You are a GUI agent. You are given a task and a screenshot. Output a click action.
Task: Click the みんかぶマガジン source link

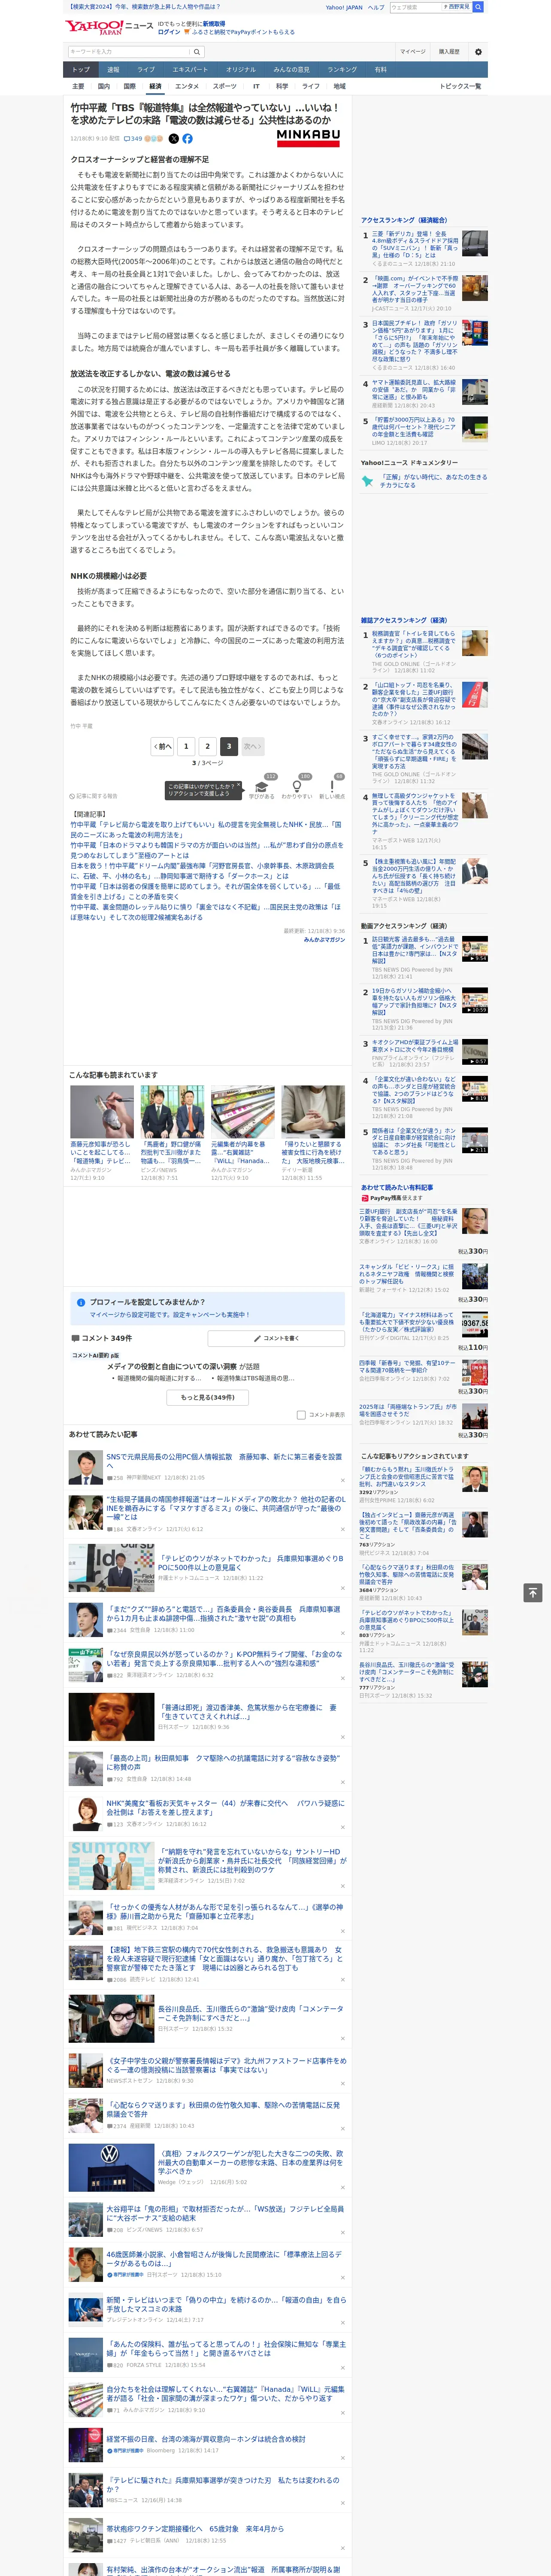[x=324, y=939]
